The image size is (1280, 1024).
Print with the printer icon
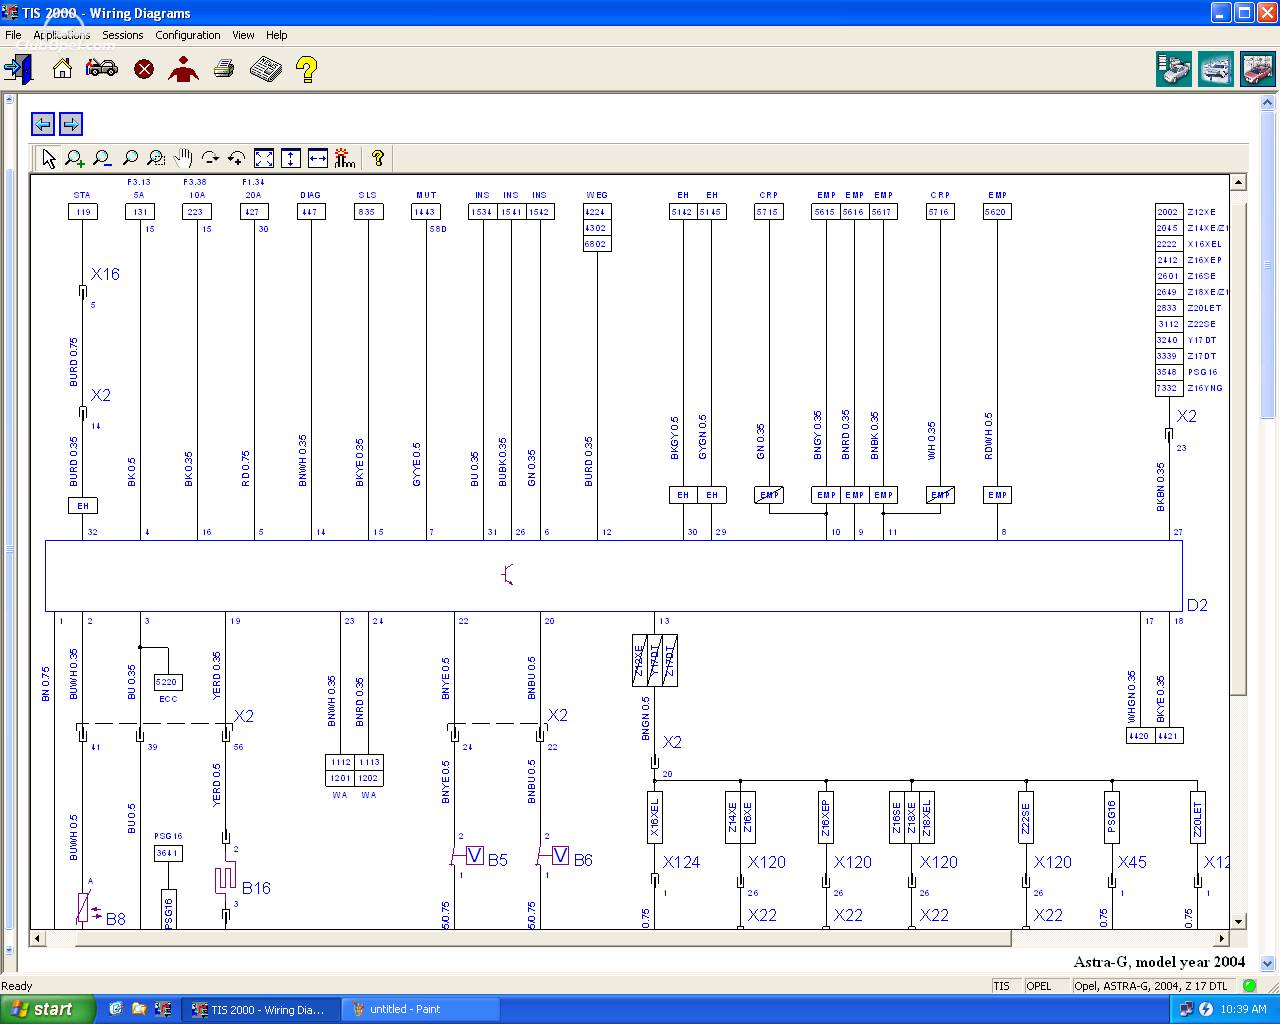(224, 69)
